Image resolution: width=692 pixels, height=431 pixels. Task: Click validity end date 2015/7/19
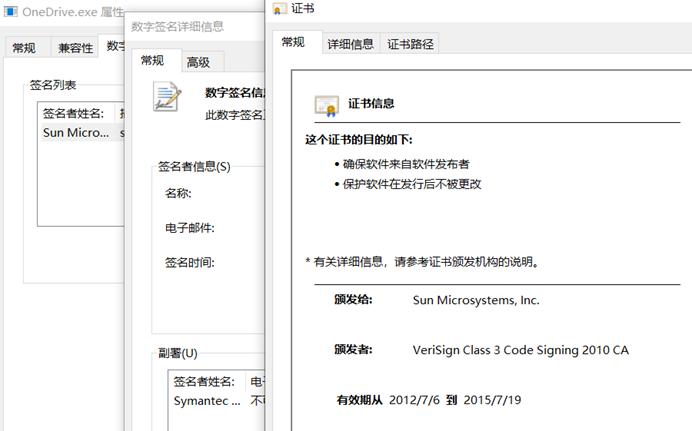492,400
